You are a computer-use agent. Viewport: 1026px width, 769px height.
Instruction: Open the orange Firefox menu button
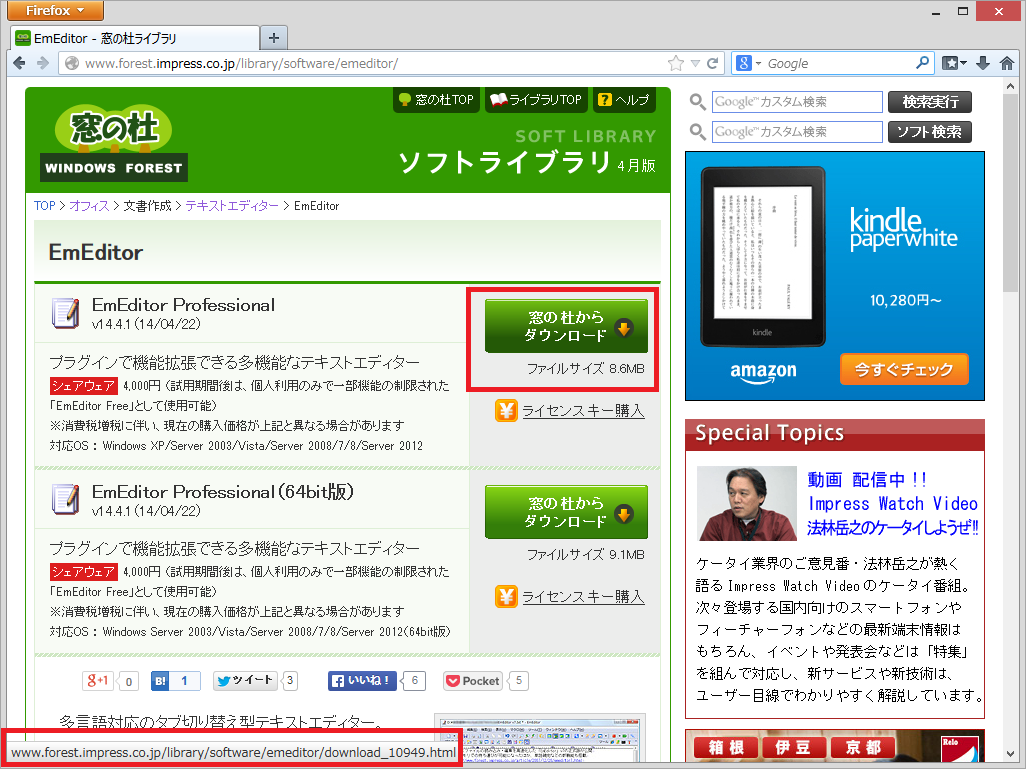point(54,11)
